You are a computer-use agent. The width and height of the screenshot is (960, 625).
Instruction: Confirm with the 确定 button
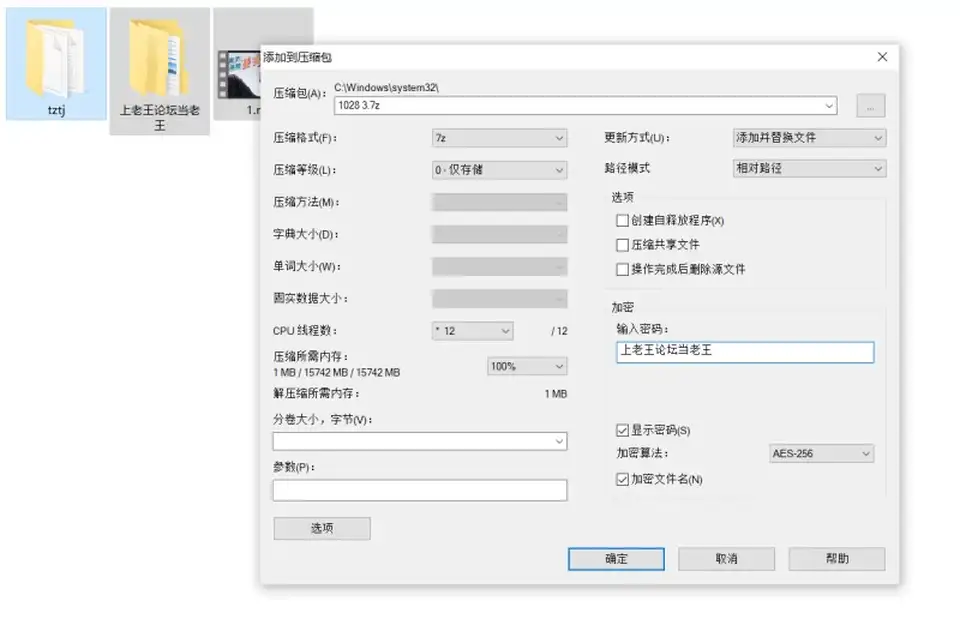[616, 559]
